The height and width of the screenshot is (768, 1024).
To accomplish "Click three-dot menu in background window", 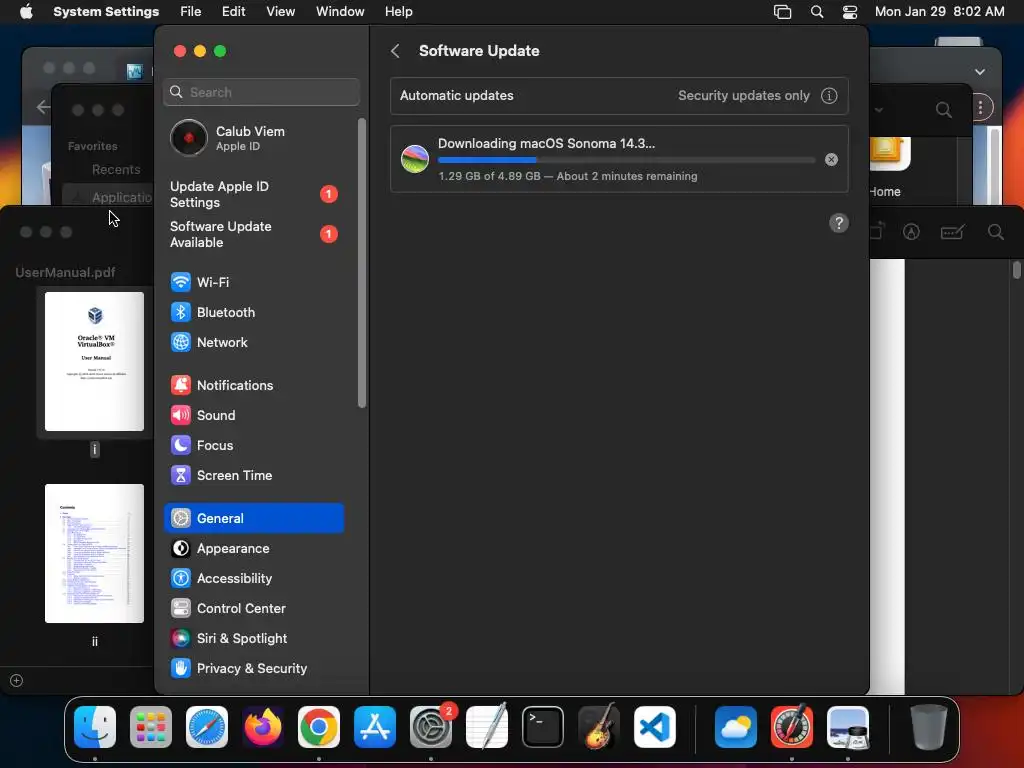I will pos(980,108).
